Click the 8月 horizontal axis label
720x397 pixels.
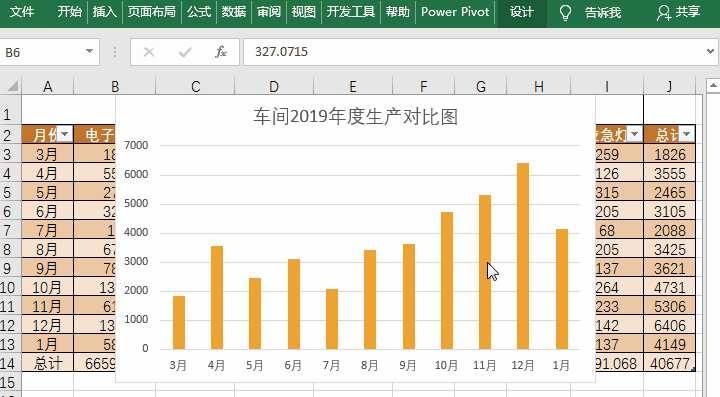click(x=370, y=365)
